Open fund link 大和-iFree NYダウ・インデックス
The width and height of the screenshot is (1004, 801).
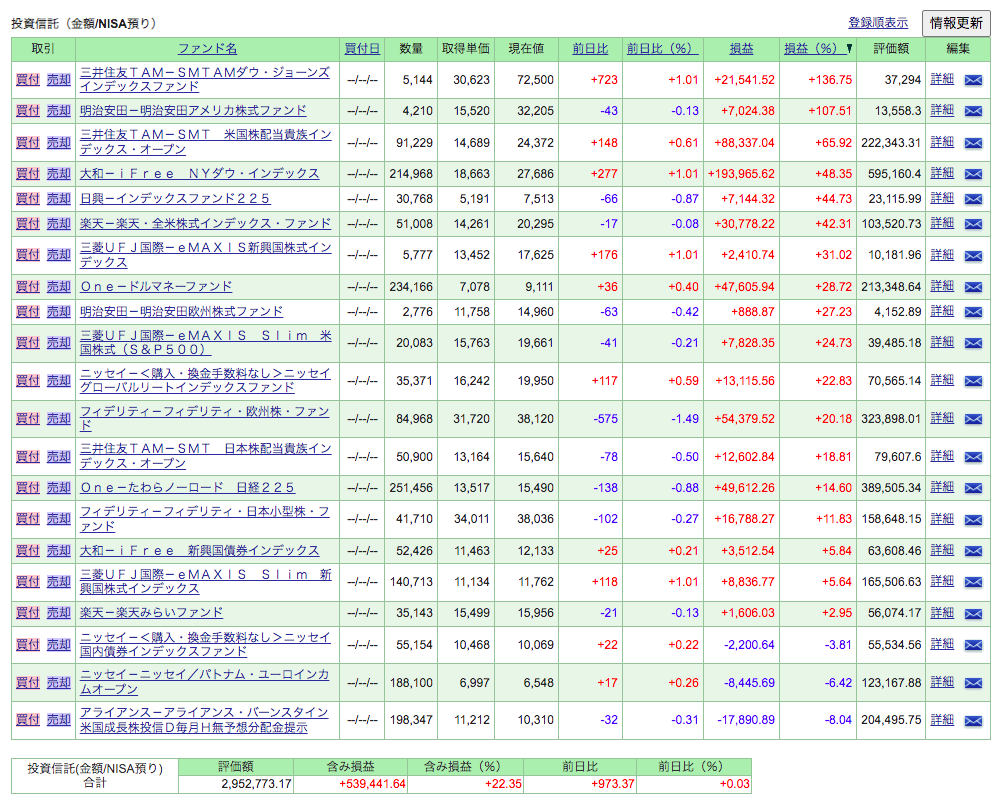pos(199,174)
